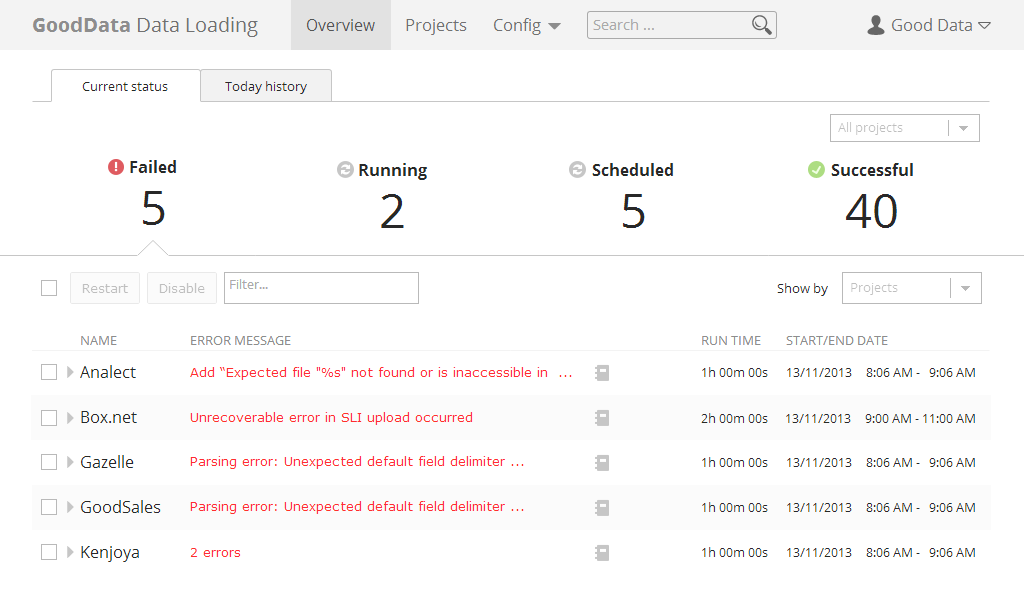Viewport: 1024px width, 615px height.
Task: Switch to the Today history tab
Action: point(266,86)
